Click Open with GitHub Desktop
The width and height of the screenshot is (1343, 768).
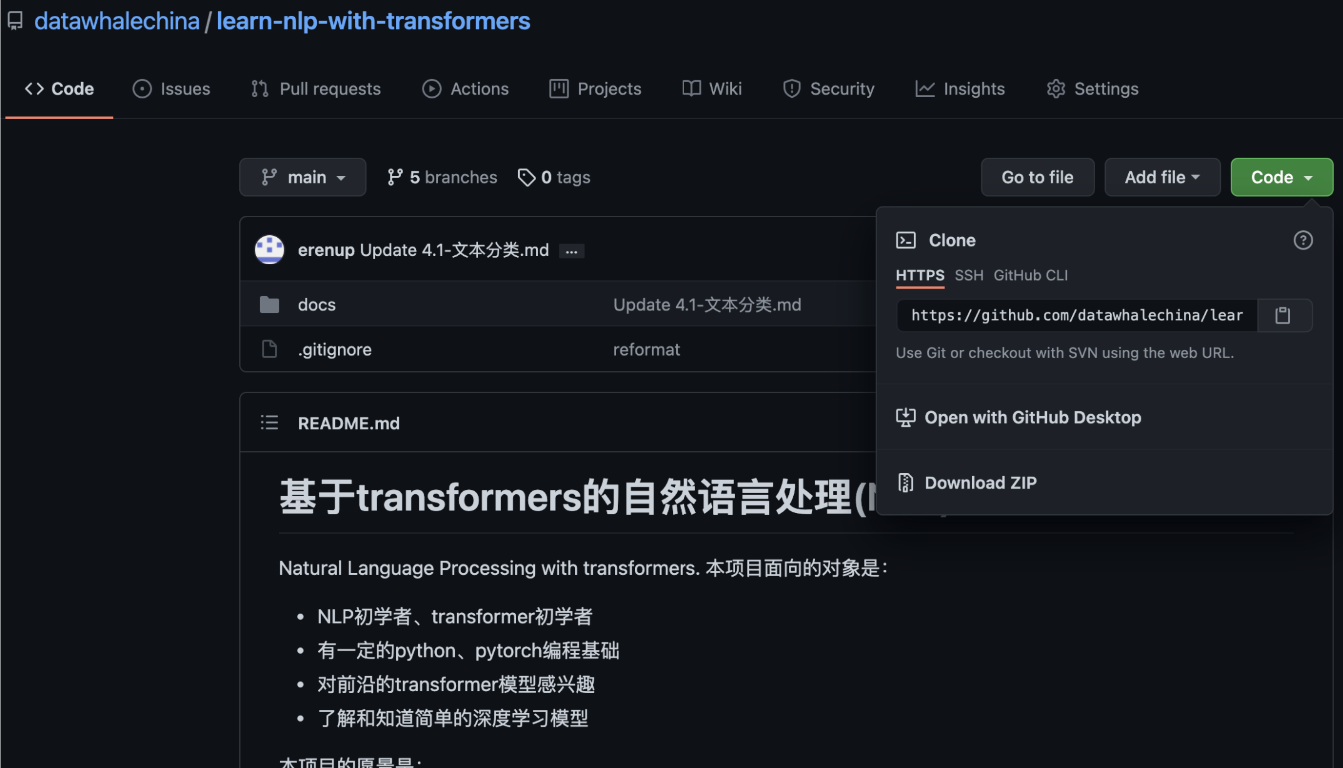click(x=1033, y=417)
